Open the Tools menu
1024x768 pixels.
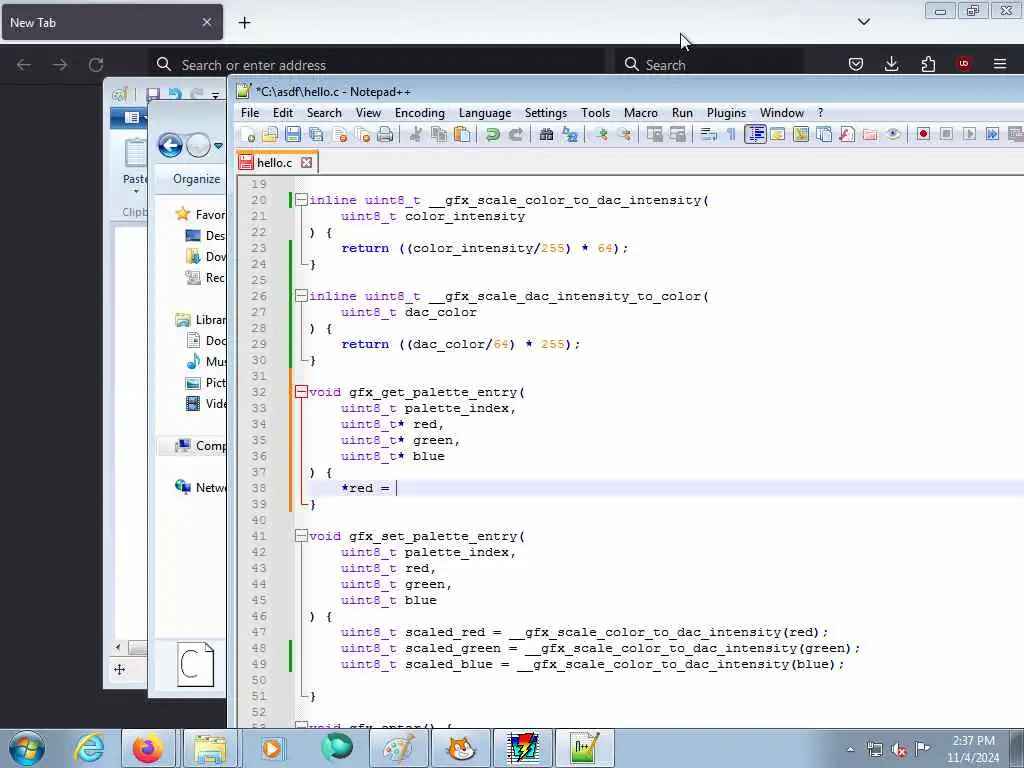[x=596, y=113]
